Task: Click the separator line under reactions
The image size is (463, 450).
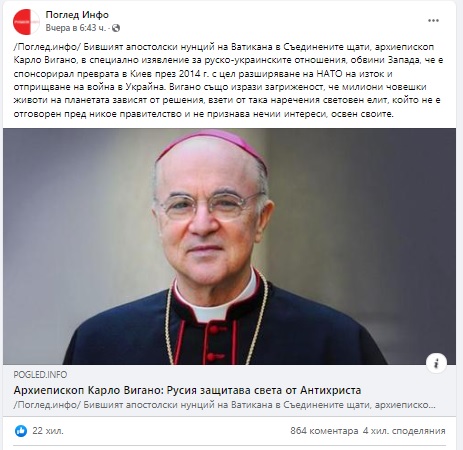Action: pyautogui.click(x=229, y=446)
